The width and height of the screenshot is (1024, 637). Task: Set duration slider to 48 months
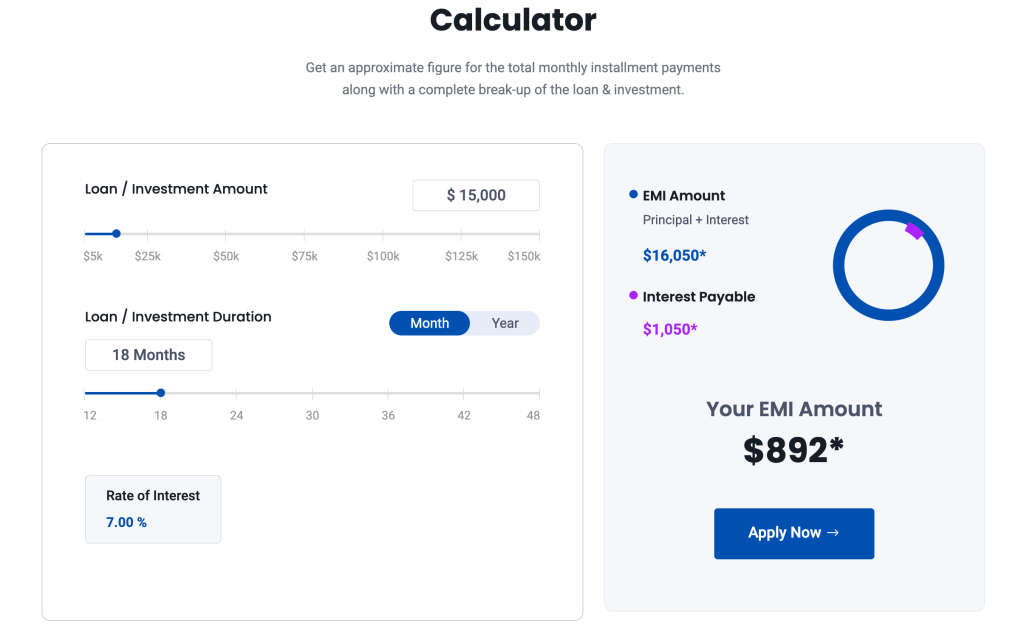[539, 393]
